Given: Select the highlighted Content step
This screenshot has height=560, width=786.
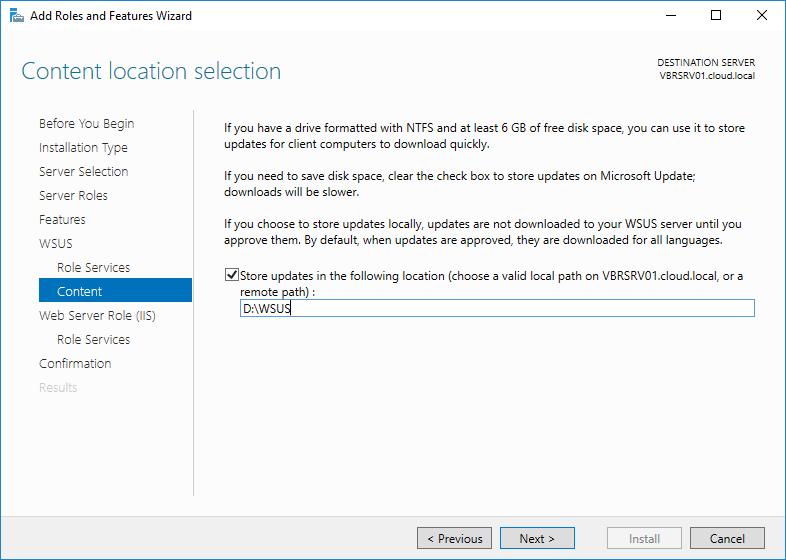Looking at the screenshot, I should [x=80, y=292].
